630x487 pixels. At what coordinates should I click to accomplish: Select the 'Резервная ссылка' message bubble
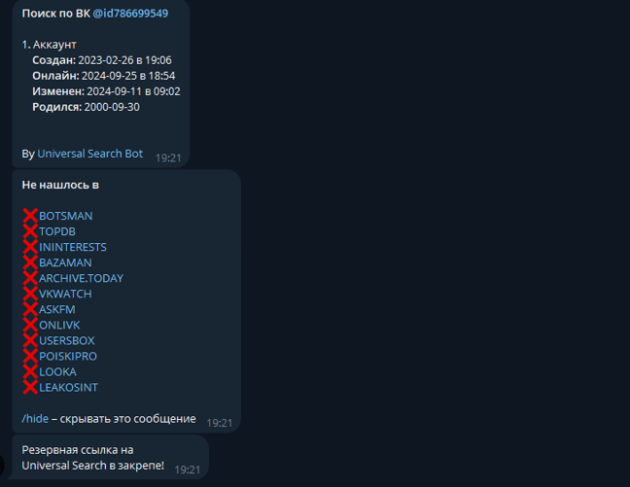click(x=110, y=457)
